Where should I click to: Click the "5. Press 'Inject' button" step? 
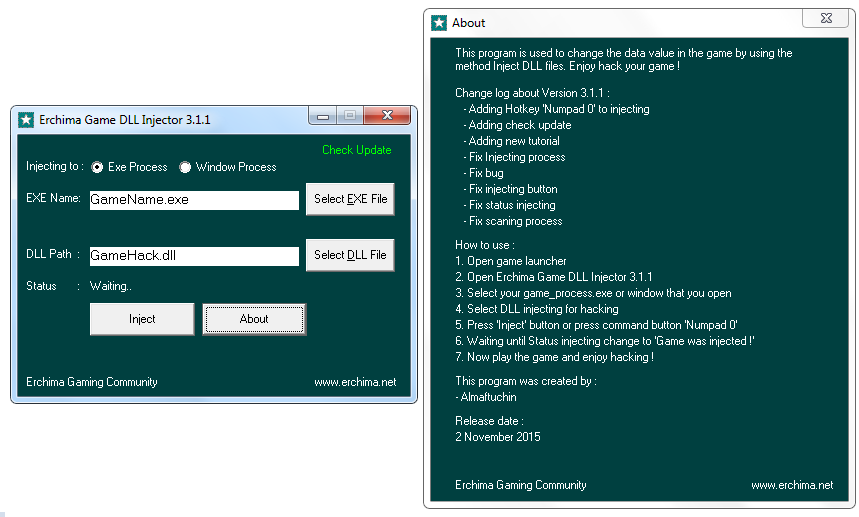(x=596, y=325)
